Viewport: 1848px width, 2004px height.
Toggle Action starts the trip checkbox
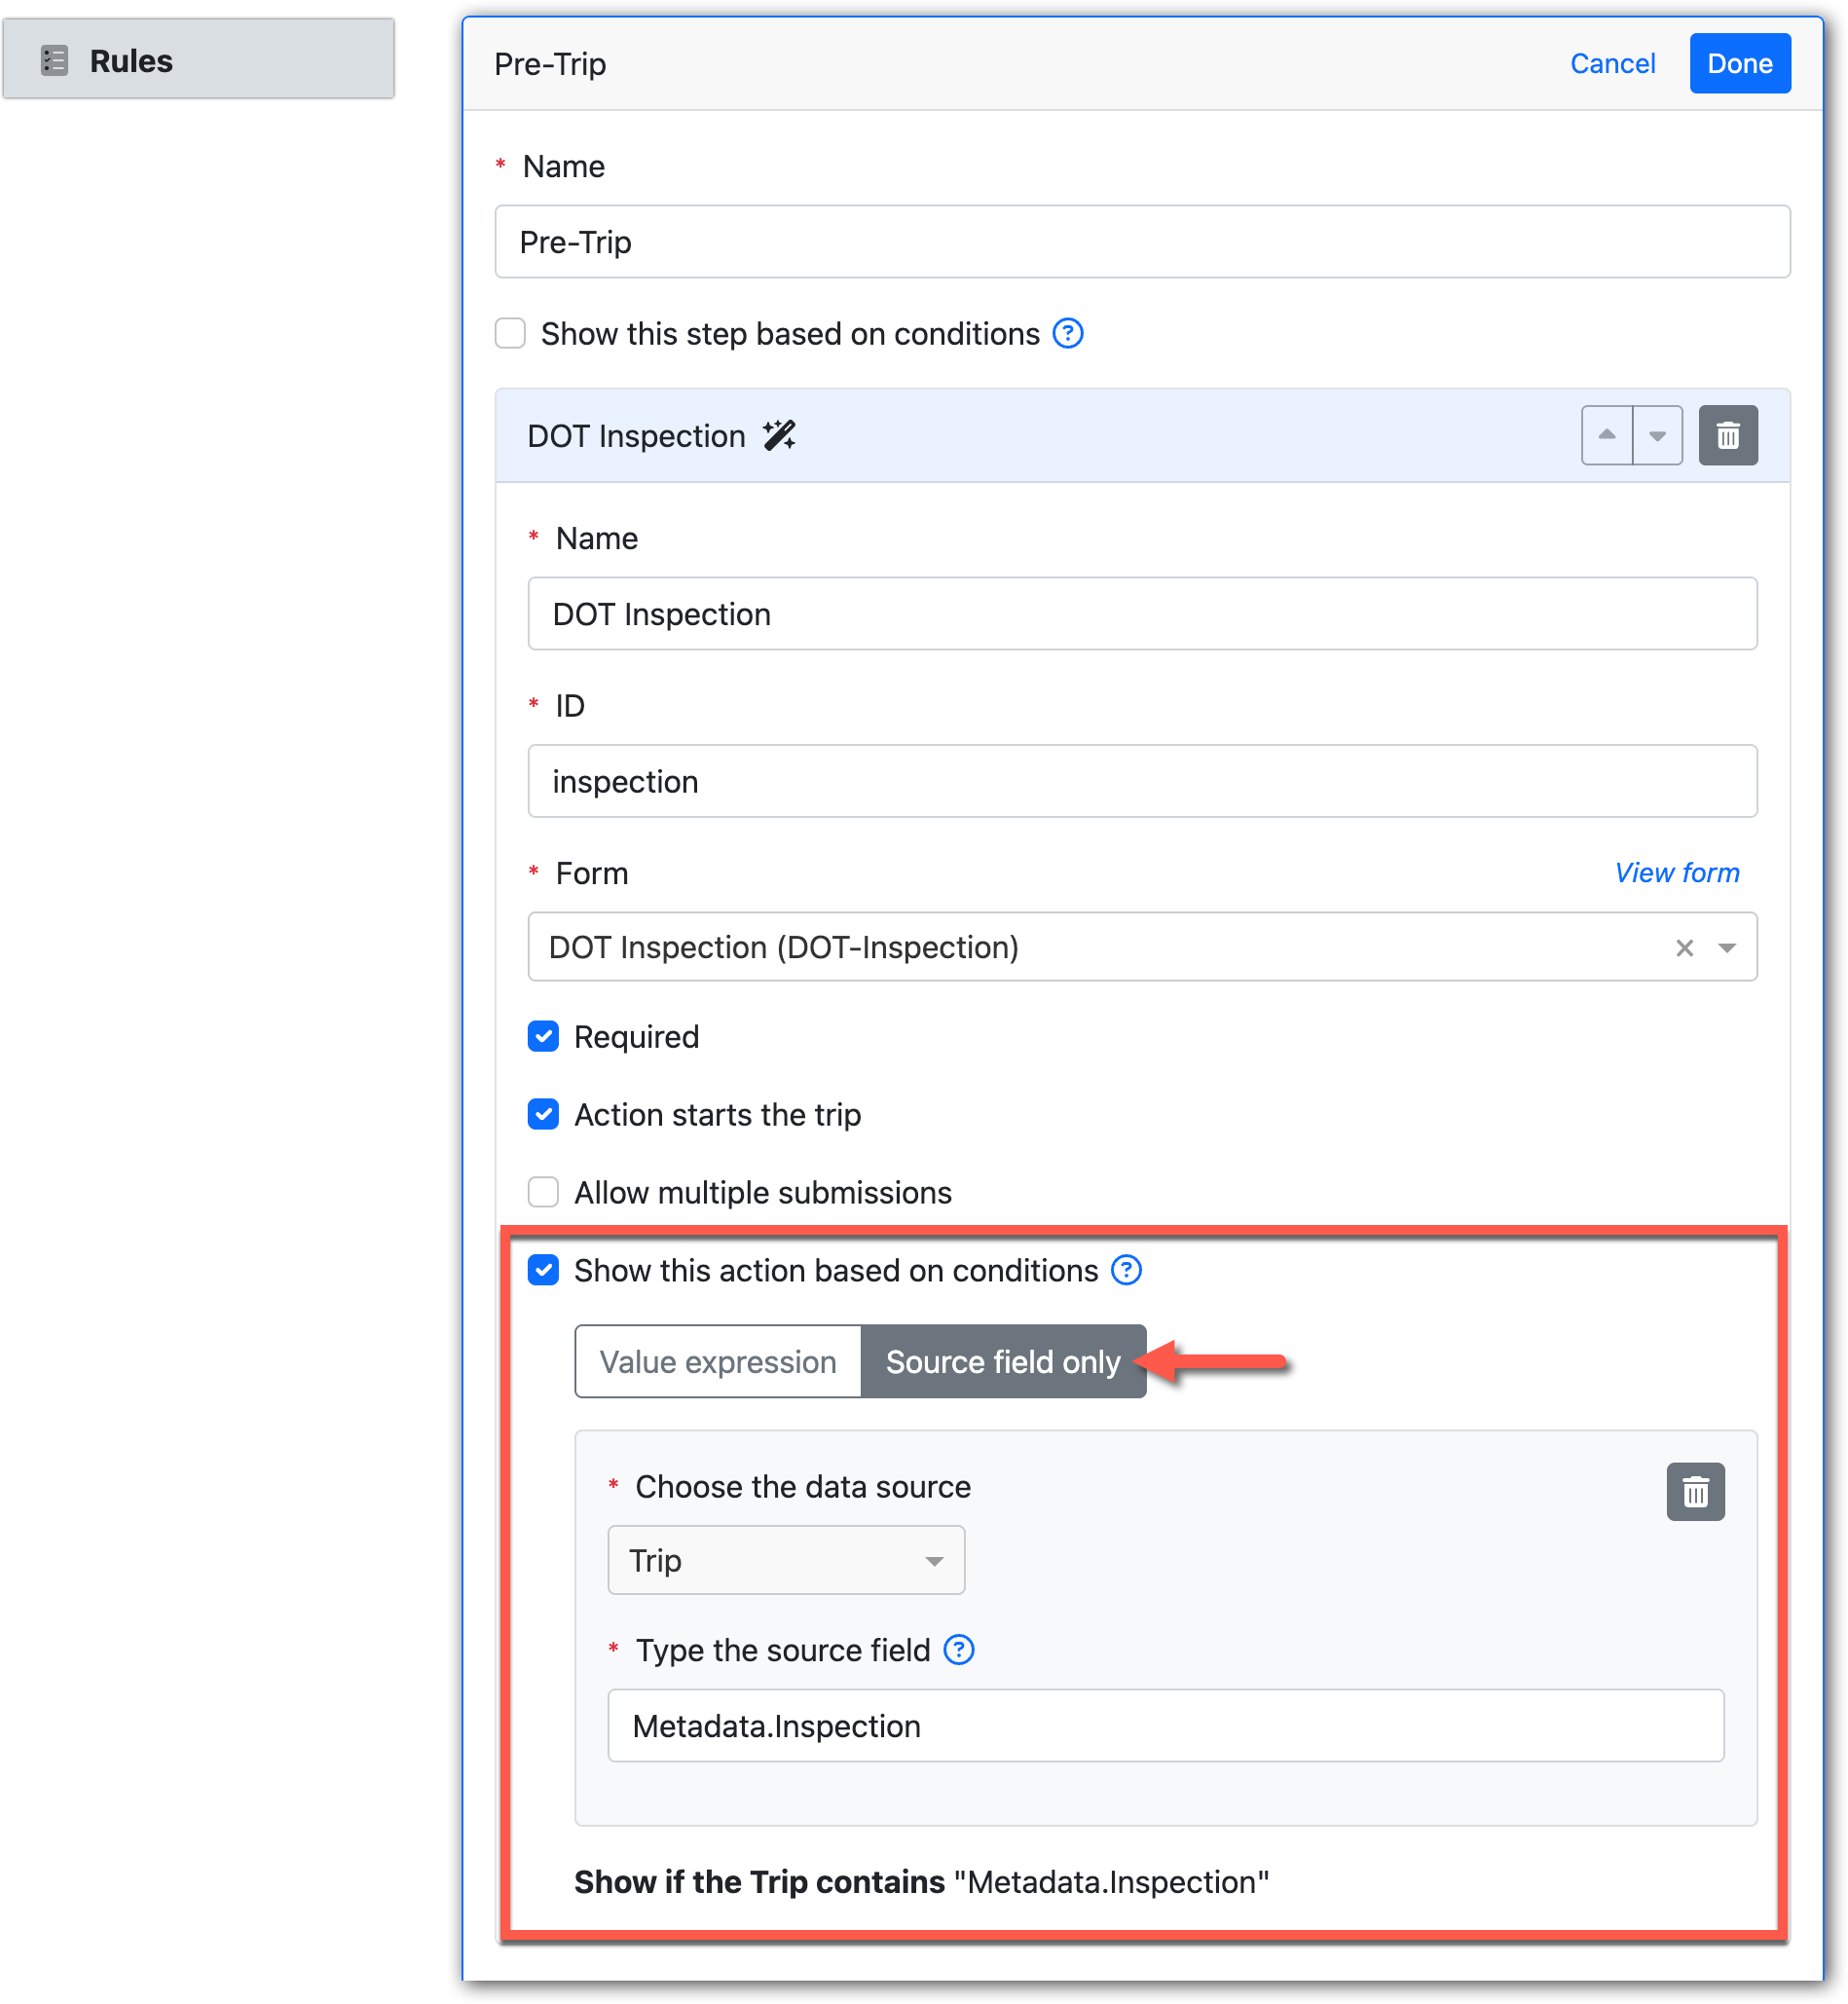[x=543, y=1115]
